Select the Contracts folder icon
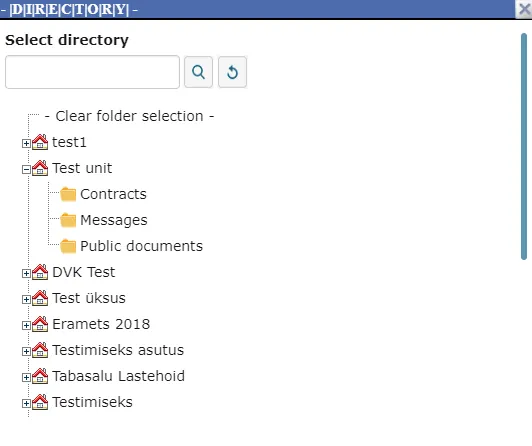The image size is (532, 446). tap(68, 194)
